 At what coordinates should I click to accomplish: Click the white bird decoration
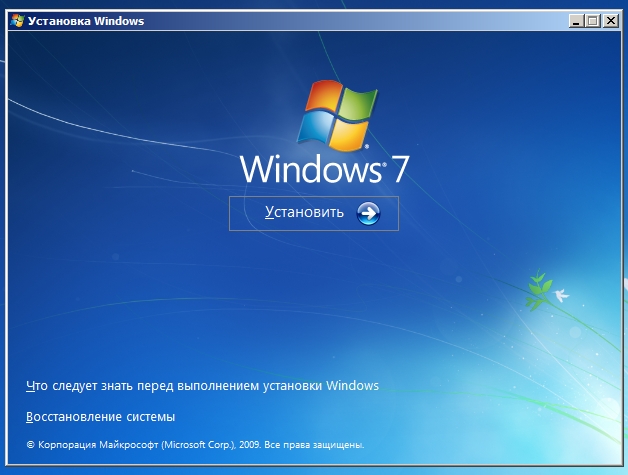pyautogui.click(x=561, y=296)
